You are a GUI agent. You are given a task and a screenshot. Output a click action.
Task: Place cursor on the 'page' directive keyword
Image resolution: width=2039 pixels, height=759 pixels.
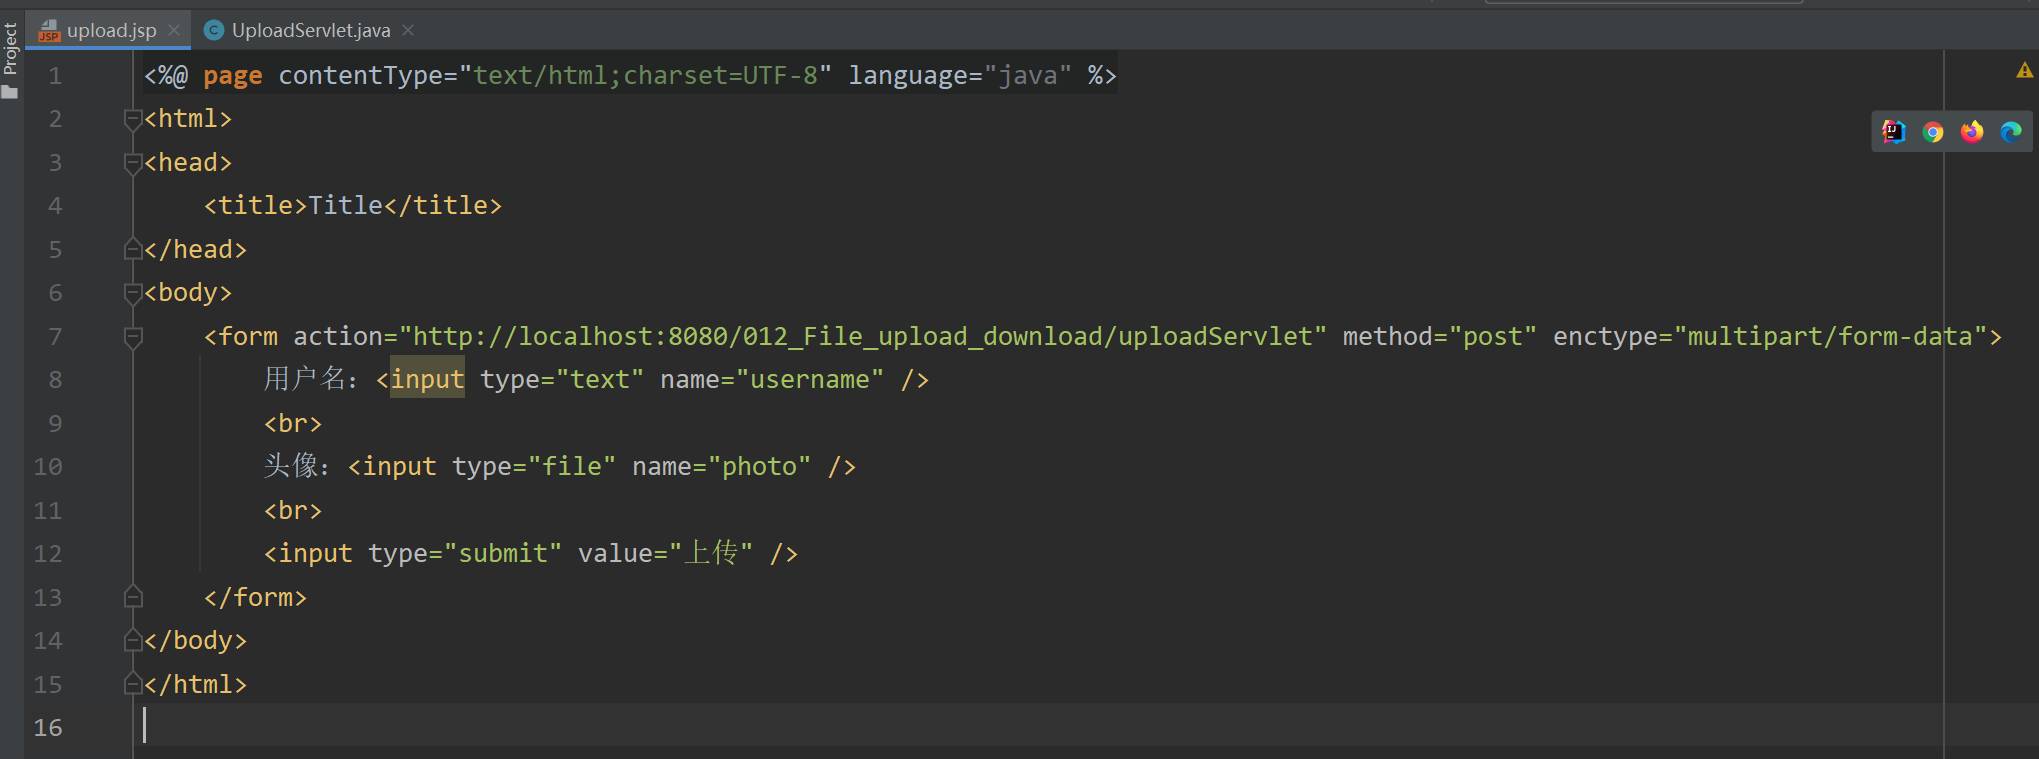[233, 76]
